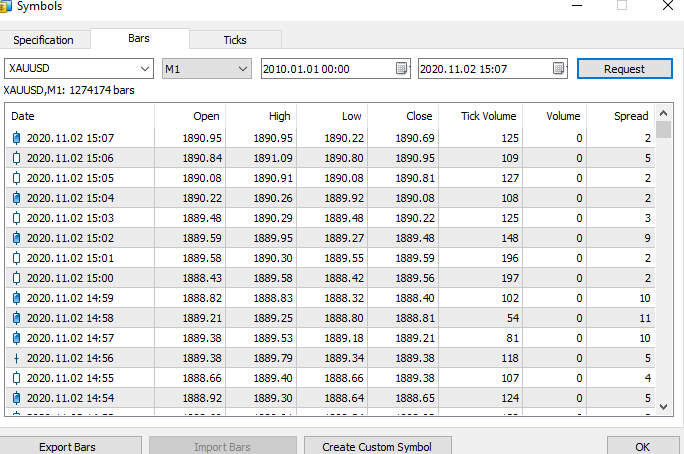Click the candlestick icon for the 14:55 bar
Viewport: 684px width, 454px height.
(16, 378)
